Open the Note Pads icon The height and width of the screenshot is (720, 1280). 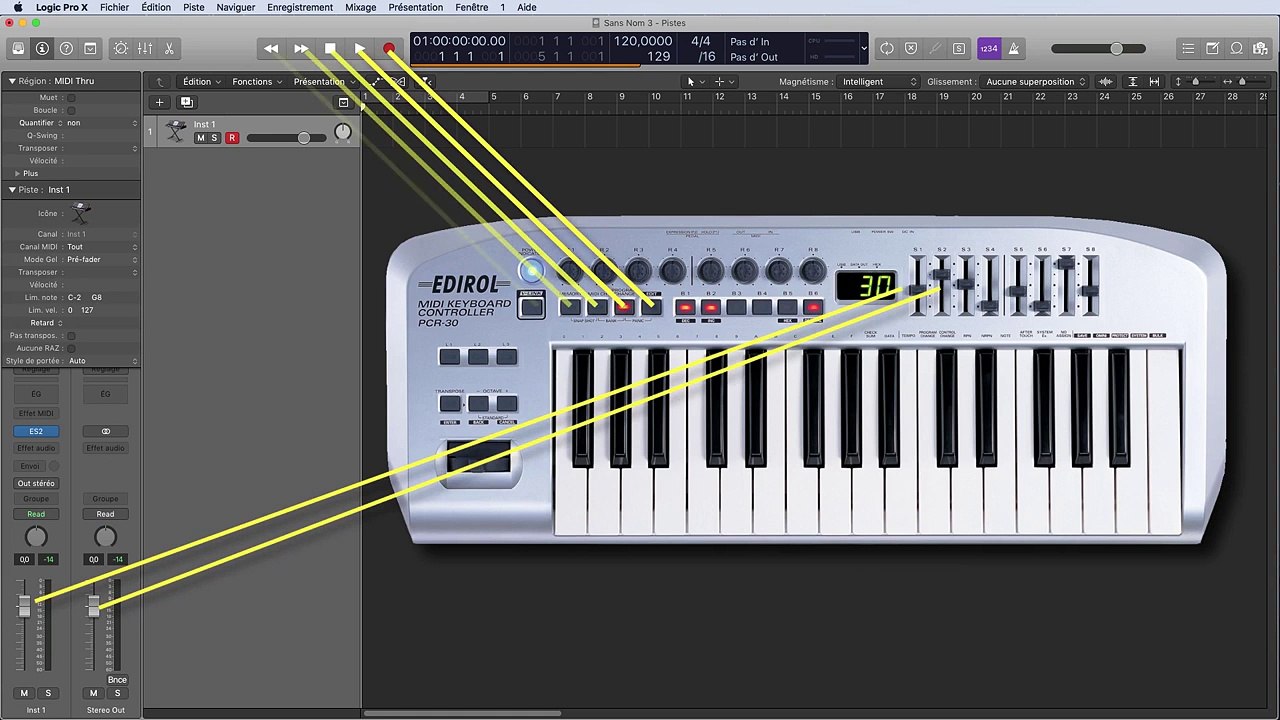click(x=1212, y=48)
